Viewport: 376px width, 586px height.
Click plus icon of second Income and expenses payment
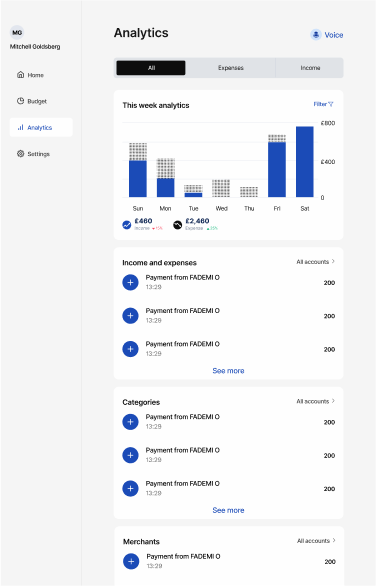(130, 315)
